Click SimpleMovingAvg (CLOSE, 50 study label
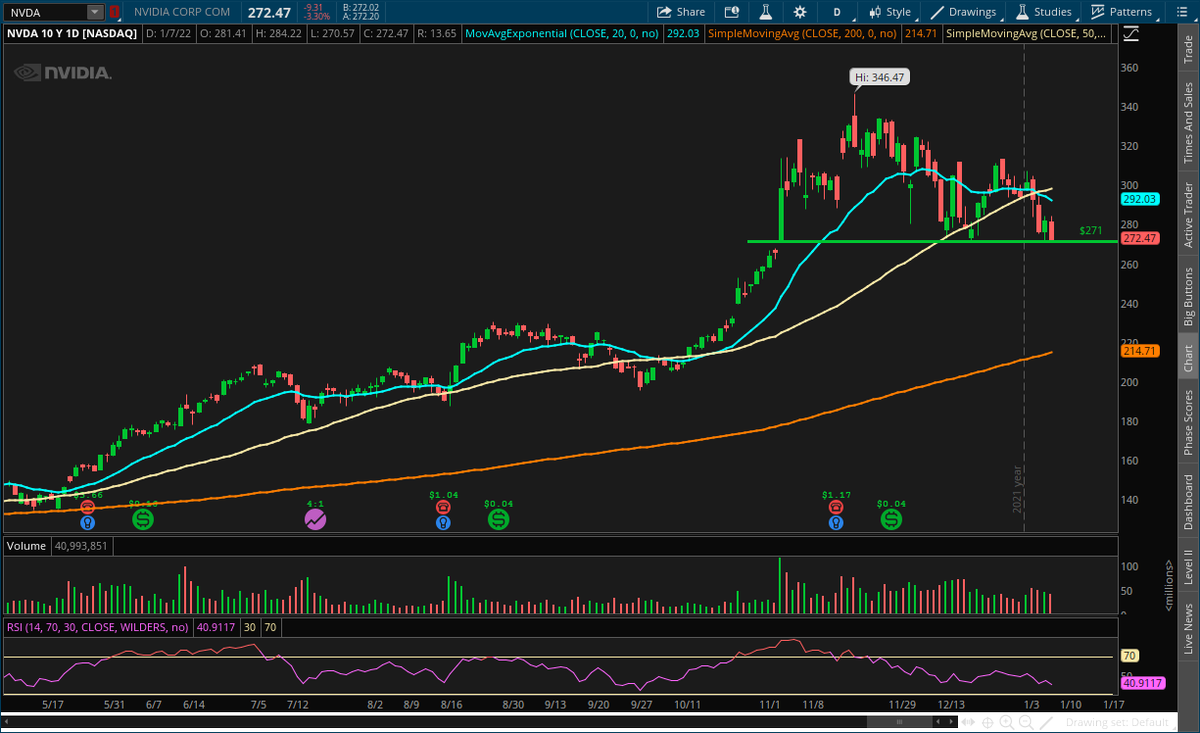The image size is (1200, 733). coord(1028,33)
